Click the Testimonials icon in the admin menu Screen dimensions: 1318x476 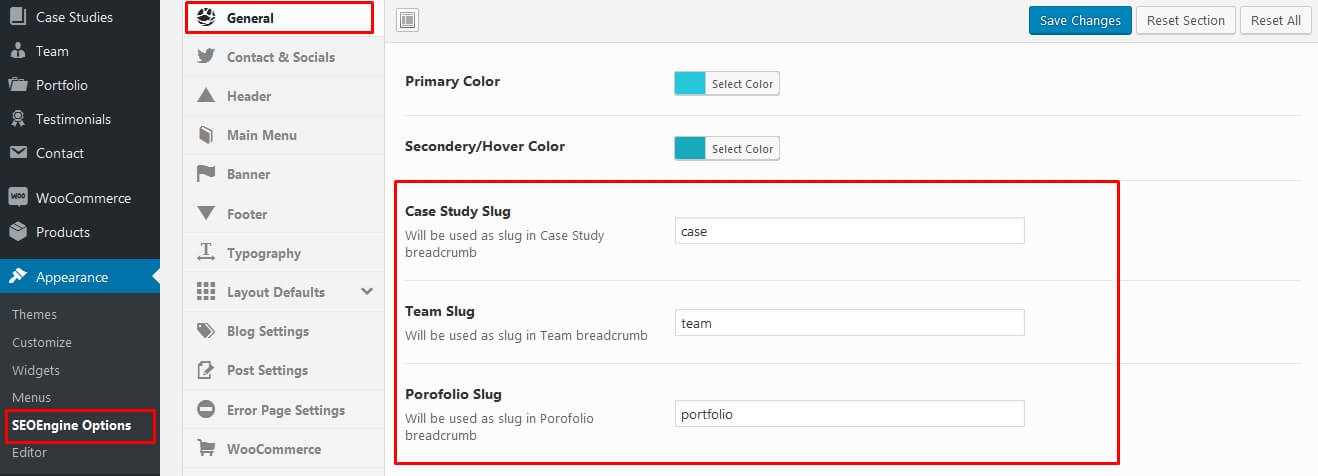[x=18, y=119]
